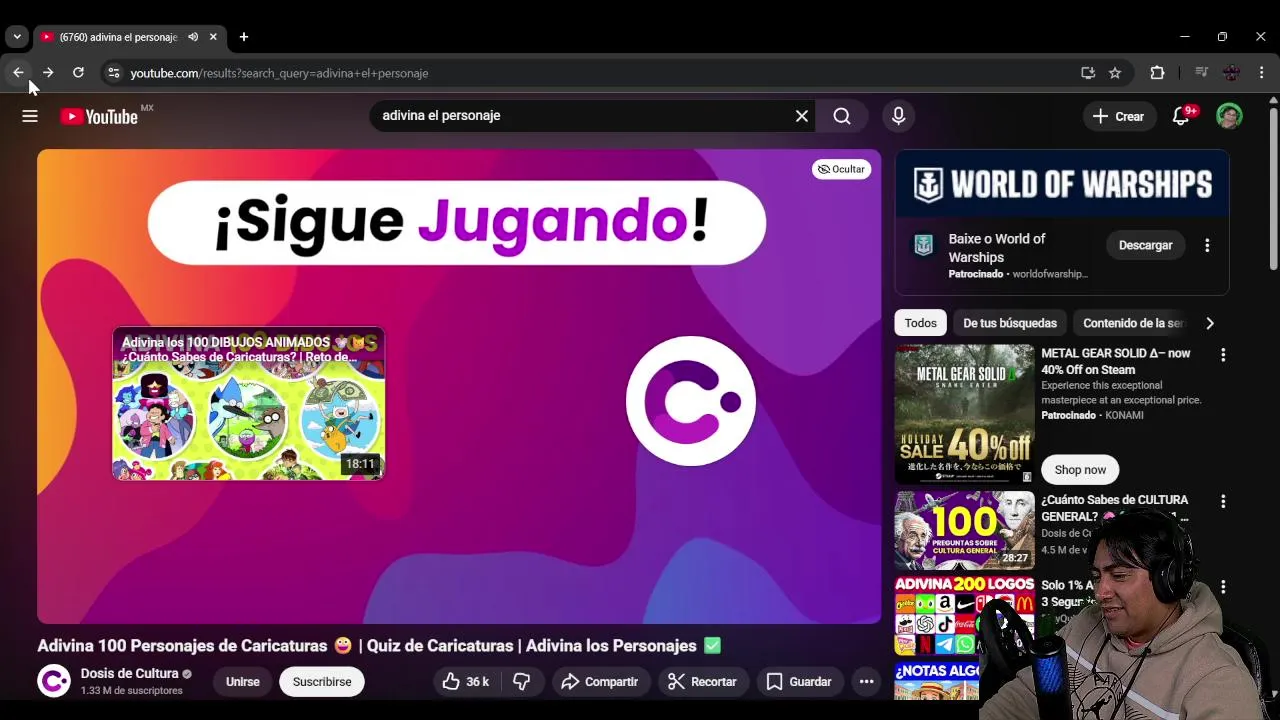This screenshot has width=1280, height=720.
Task: Go to YouTube home logo
Action: (99, 117)
